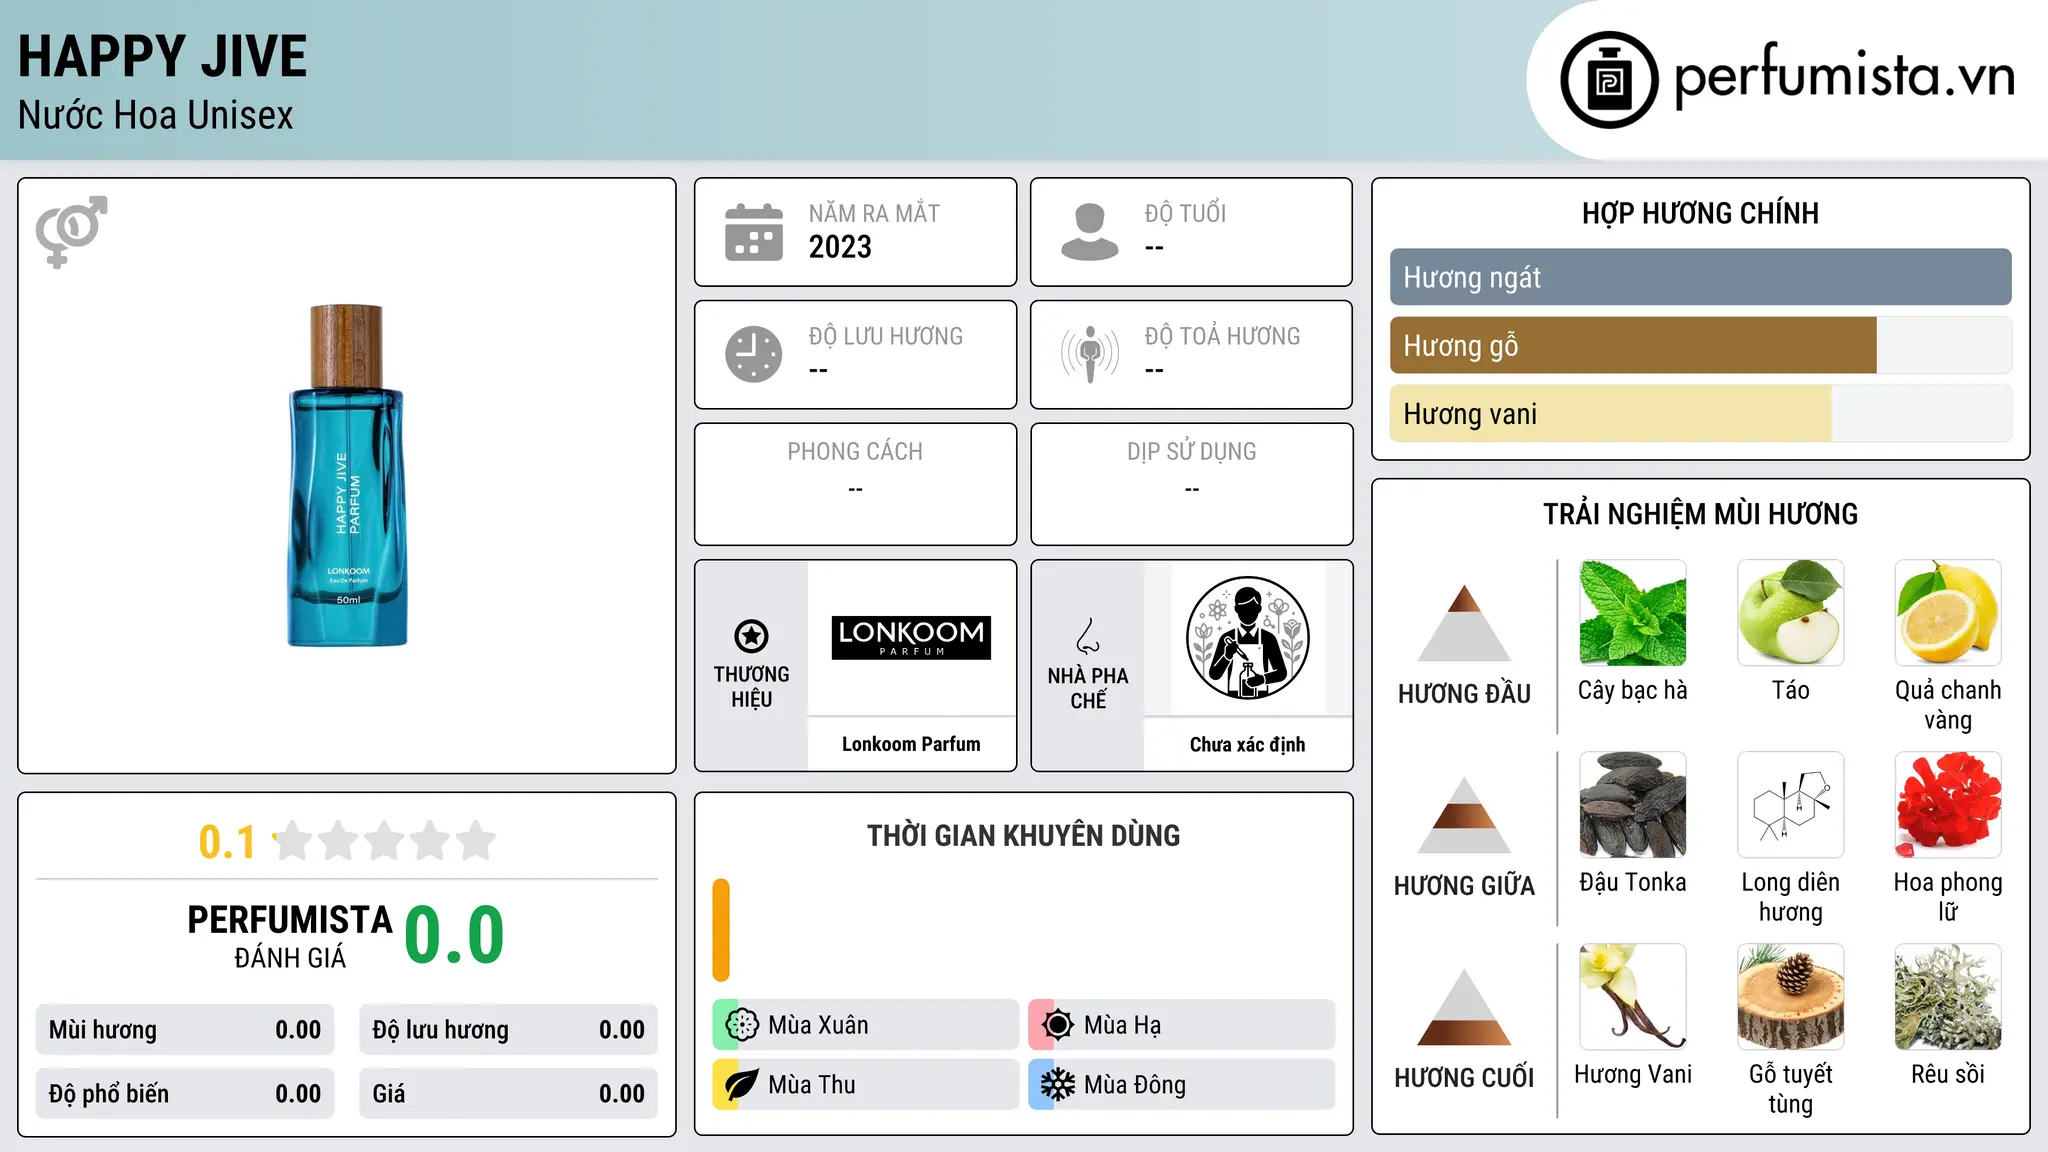Click the green 0.0 Perfumista score
This screenshot has height=1152, width=2048.
pos(454,935)
